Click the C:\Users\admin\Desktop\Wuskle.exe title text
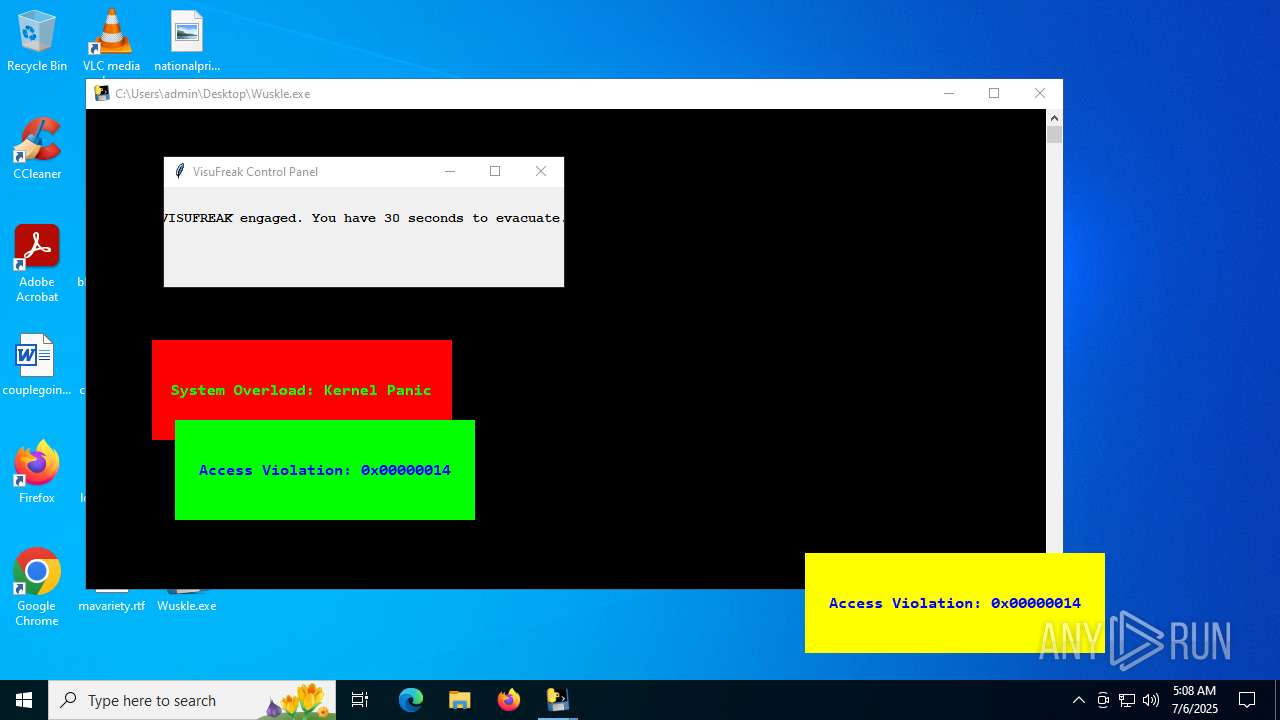This screenshot has width=1280, height=720. tap(213, 93)
